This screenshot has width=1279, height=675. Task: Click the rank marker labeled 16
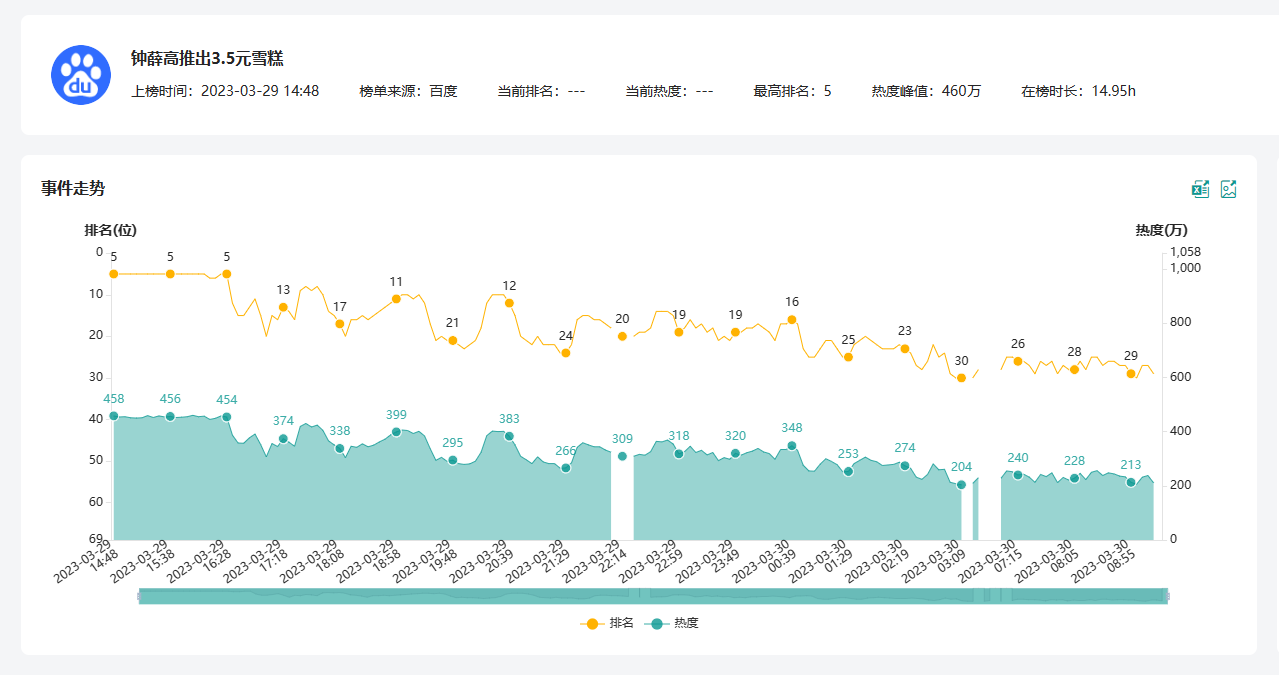tap(792, 320)
